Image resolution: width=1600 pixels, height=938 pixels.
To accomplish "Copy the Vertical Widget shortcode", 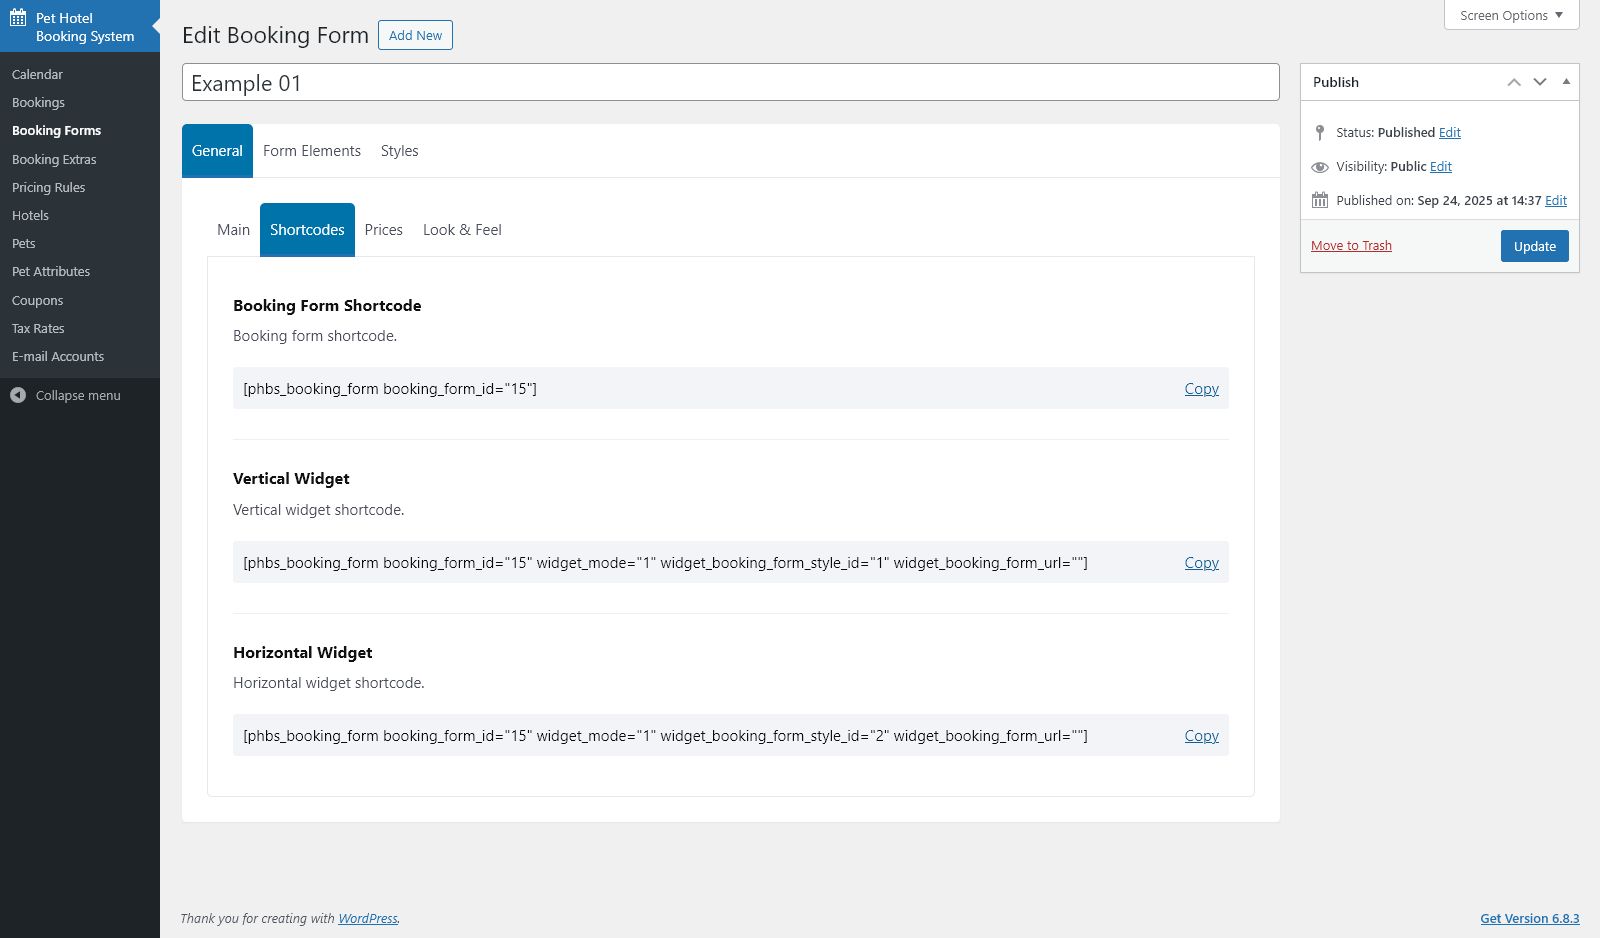I will [x=1201, y=563].
